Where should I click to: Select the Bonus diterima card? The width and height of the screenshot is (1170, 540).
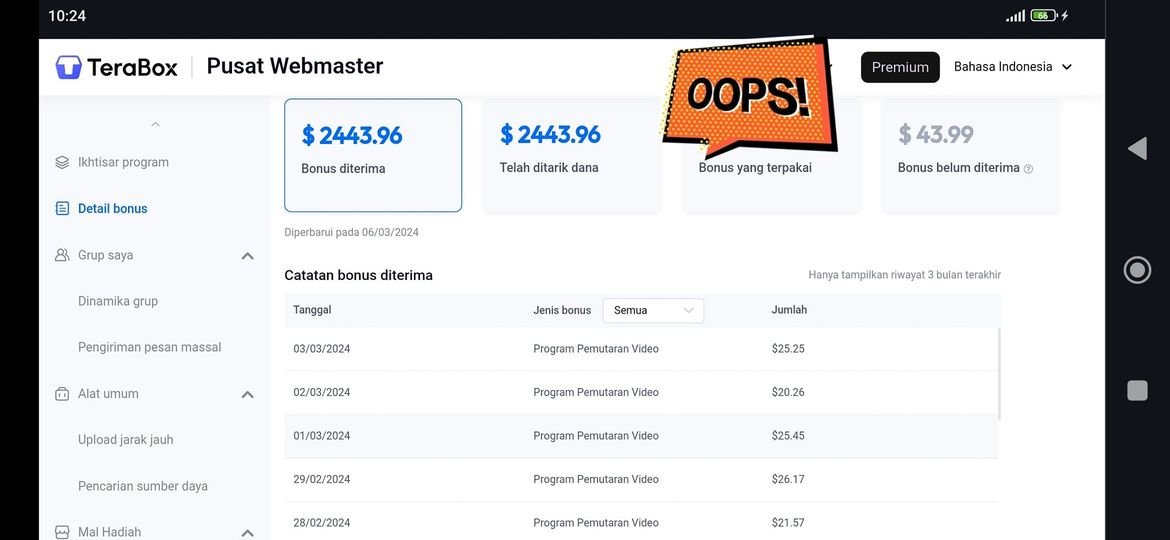coord(373,155)
